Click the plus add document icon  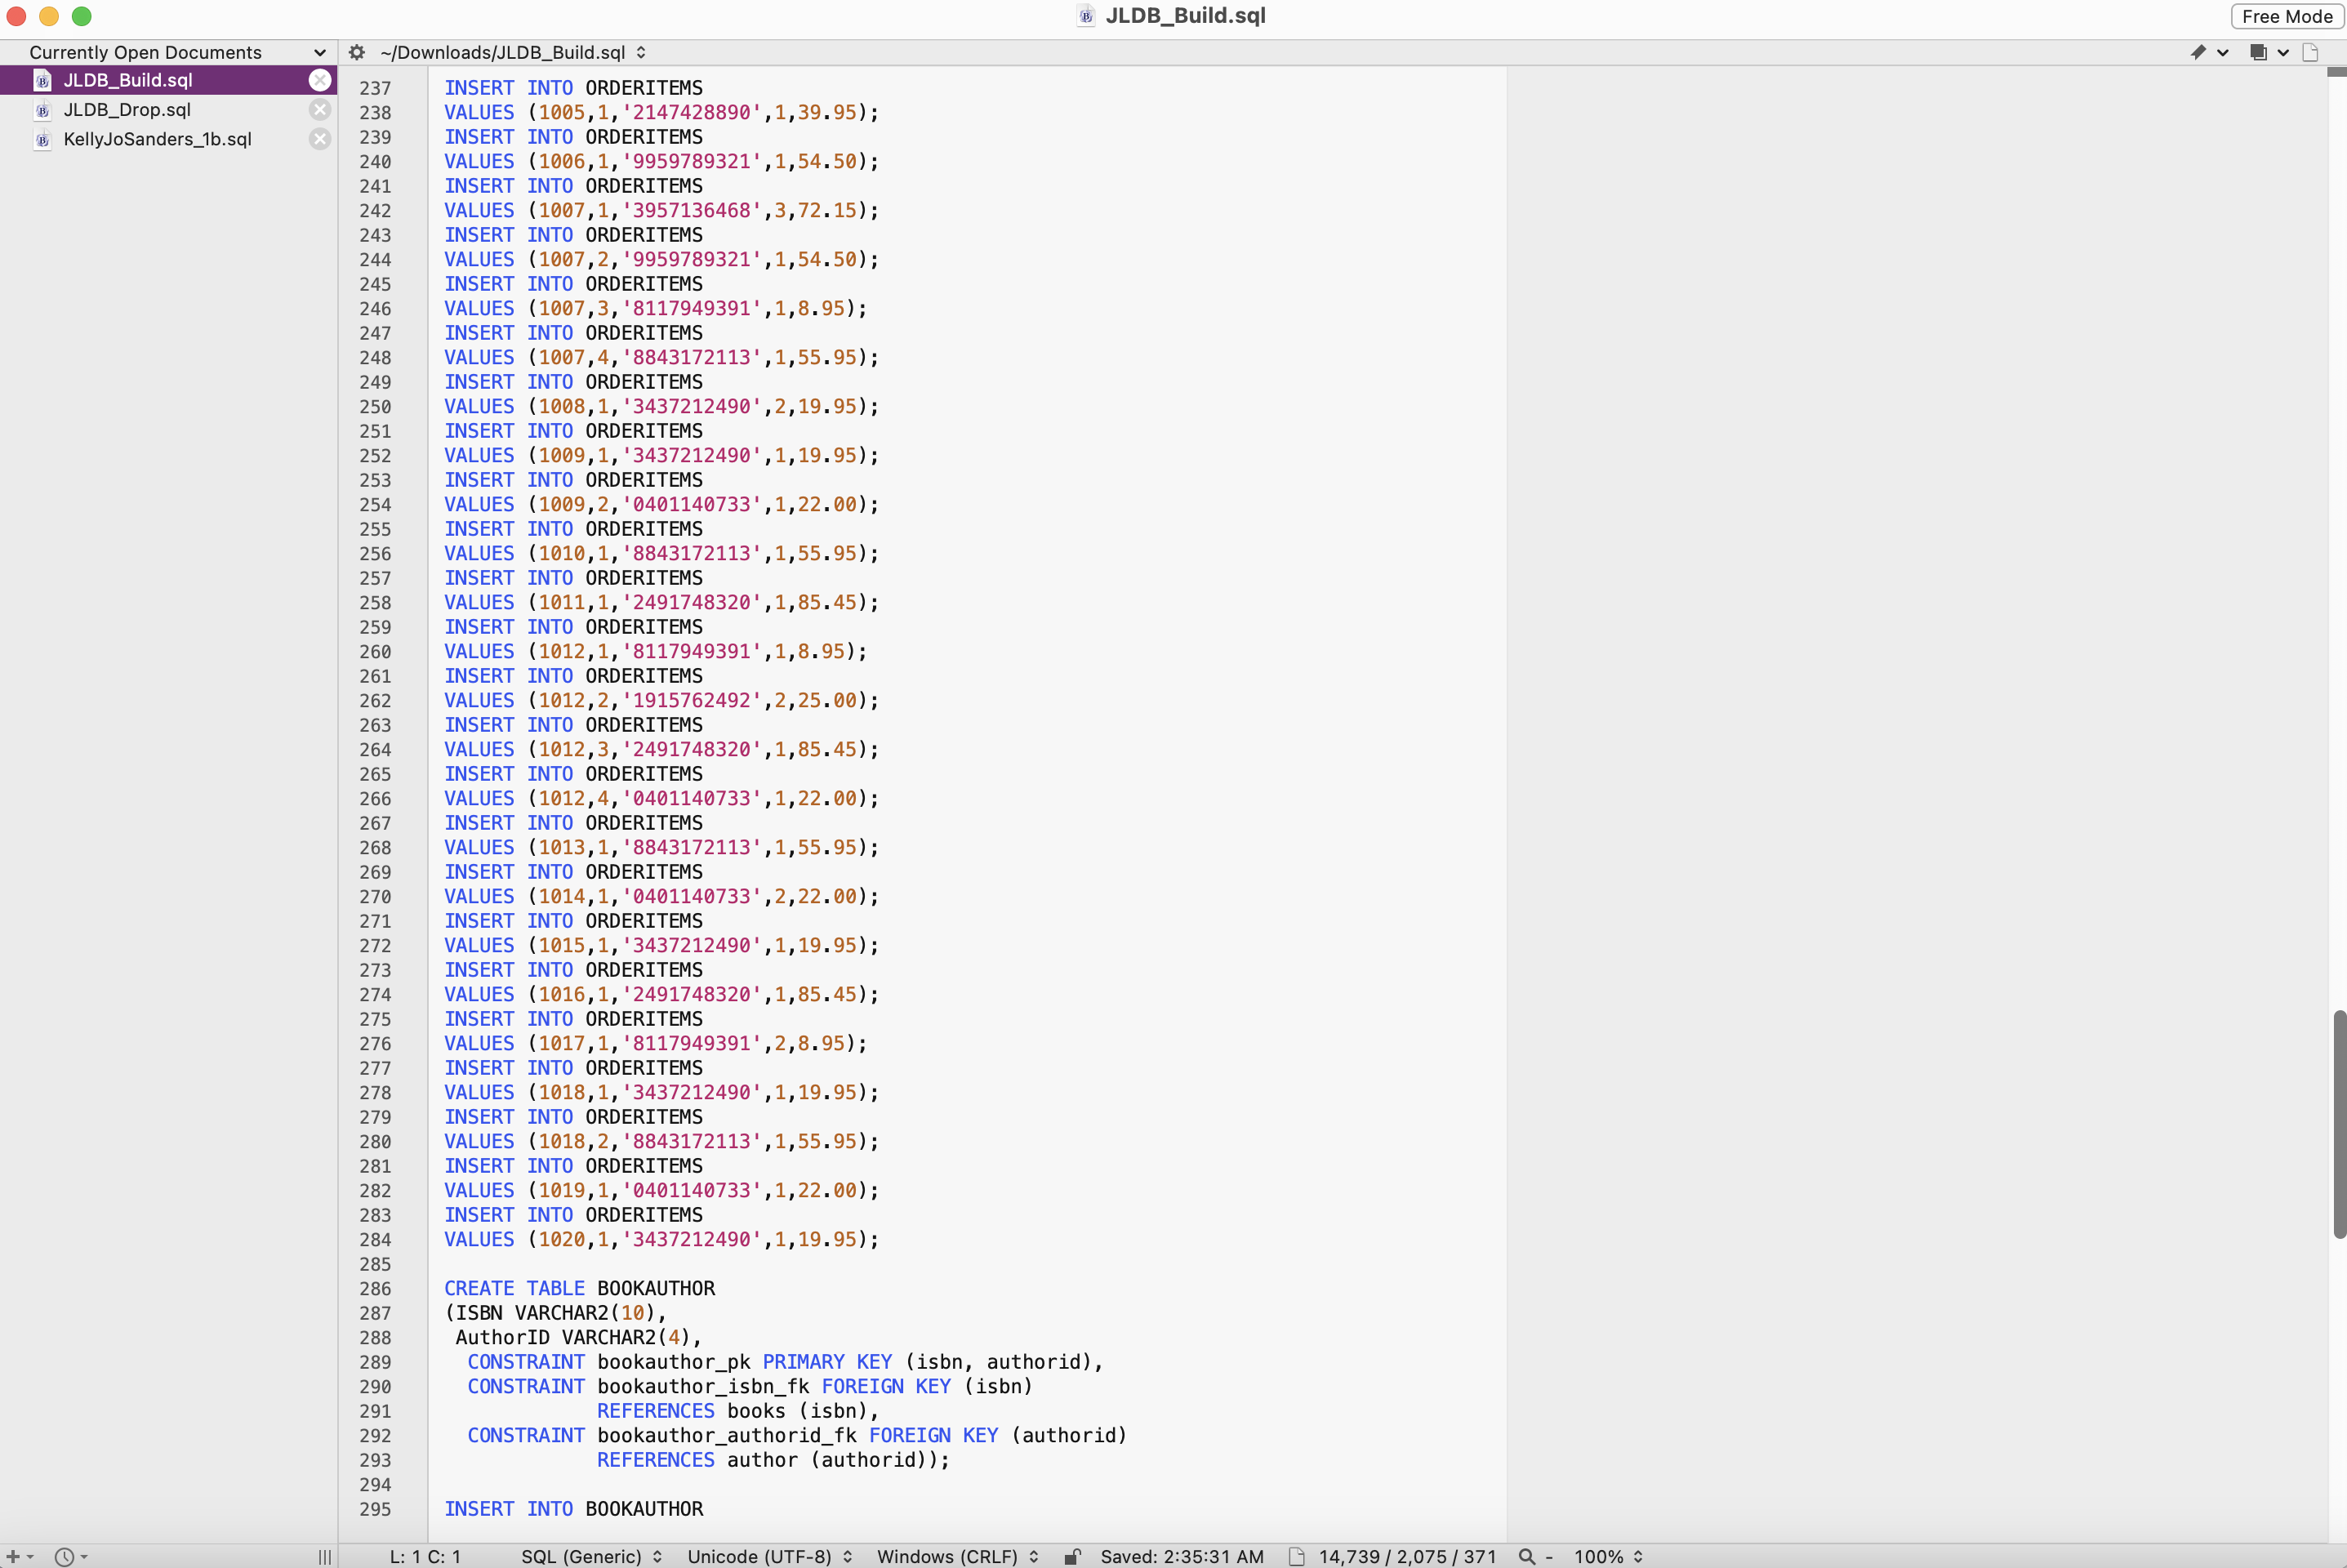tap(14, 1556)
